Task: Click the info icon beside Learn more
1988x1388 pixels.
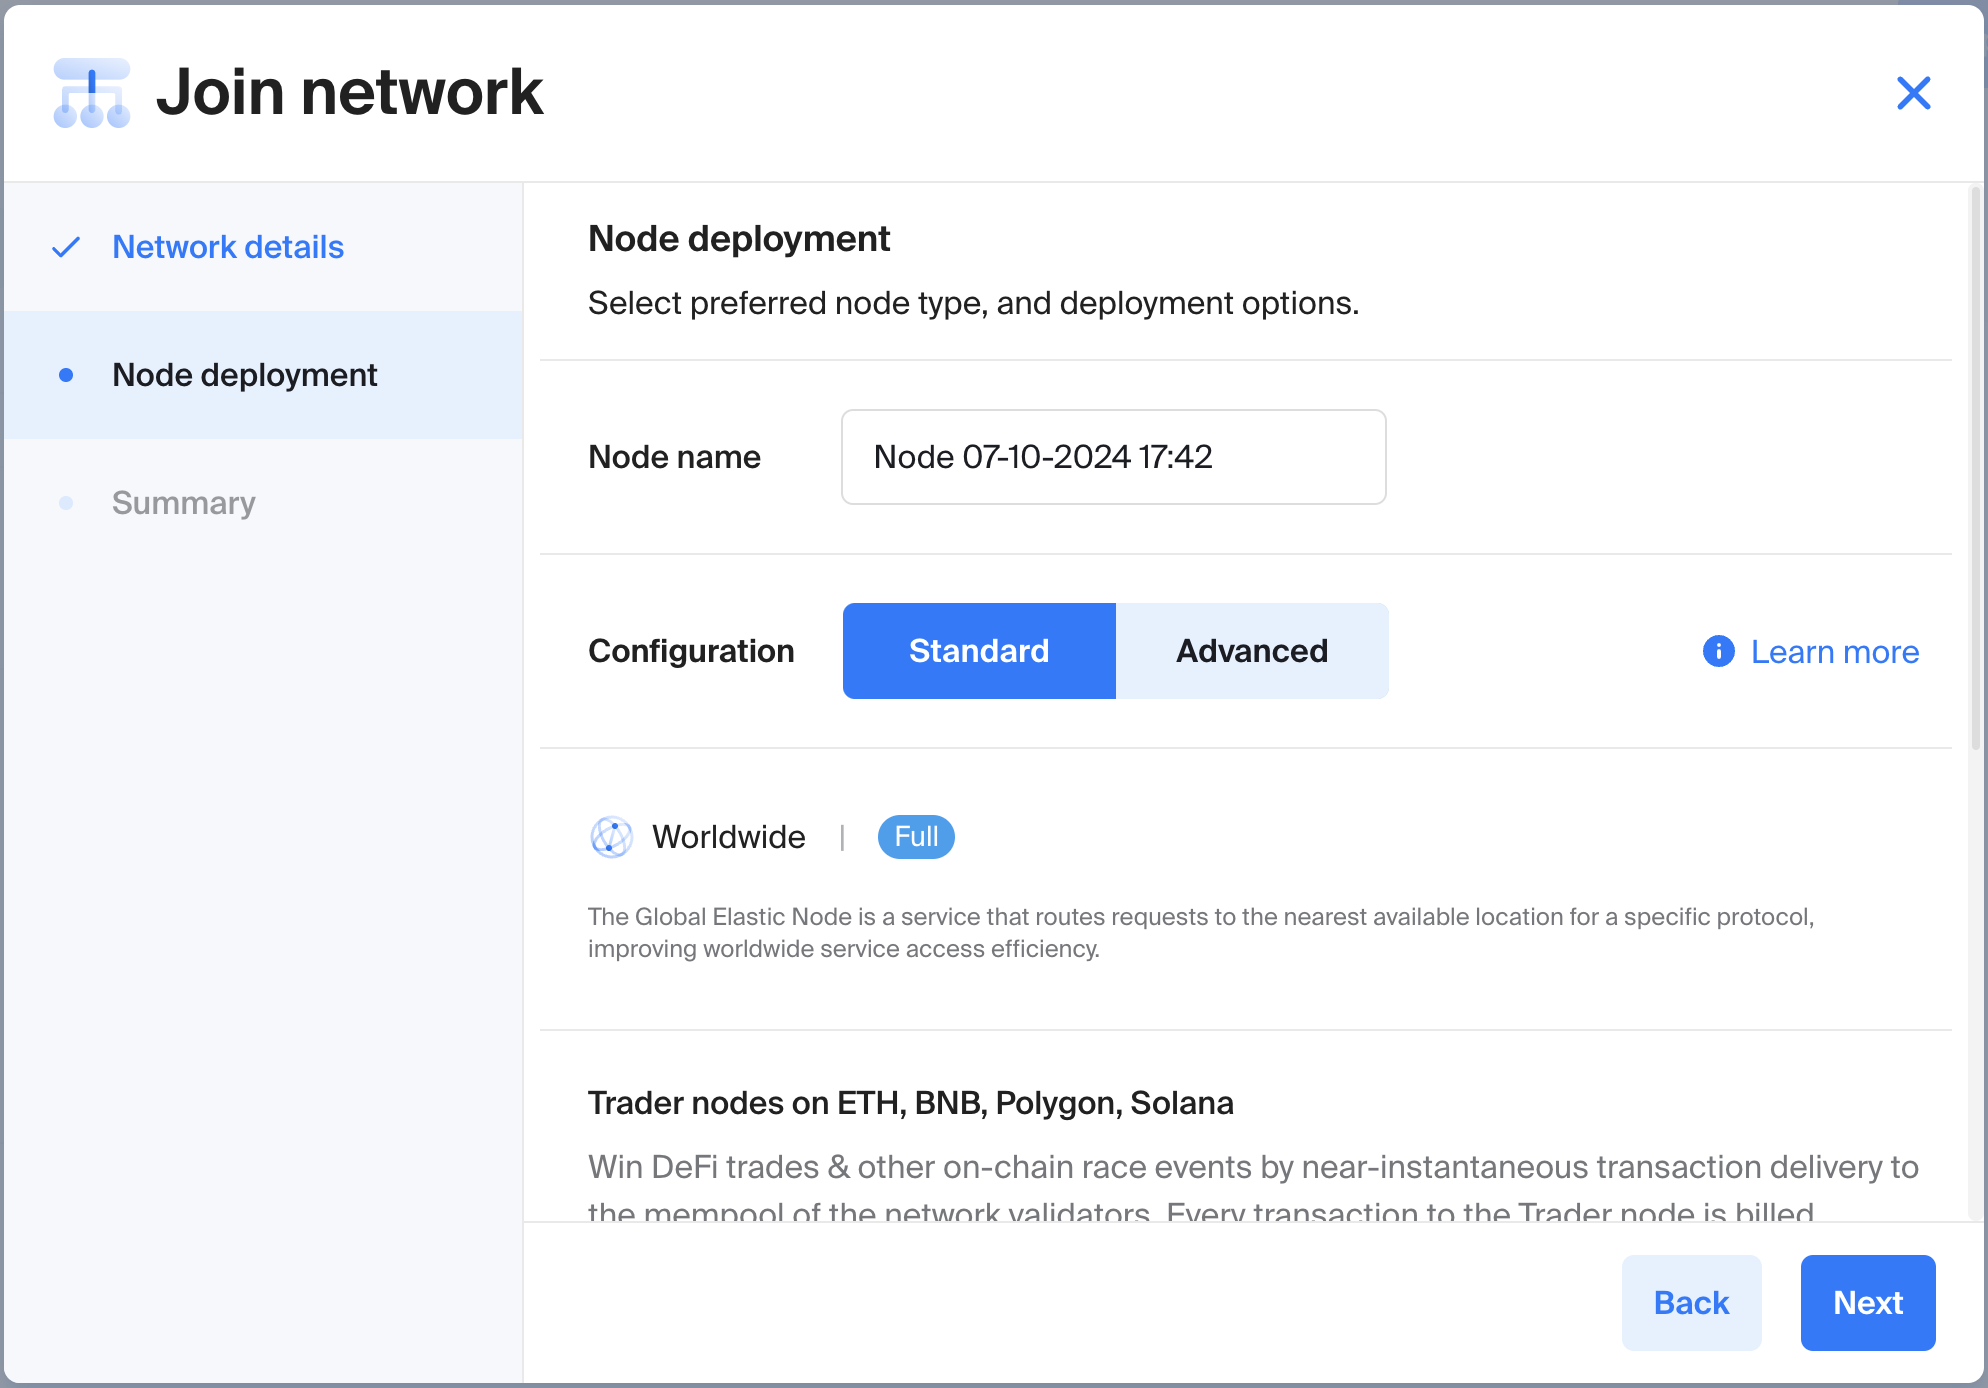Action: [x=1718, y=651]
